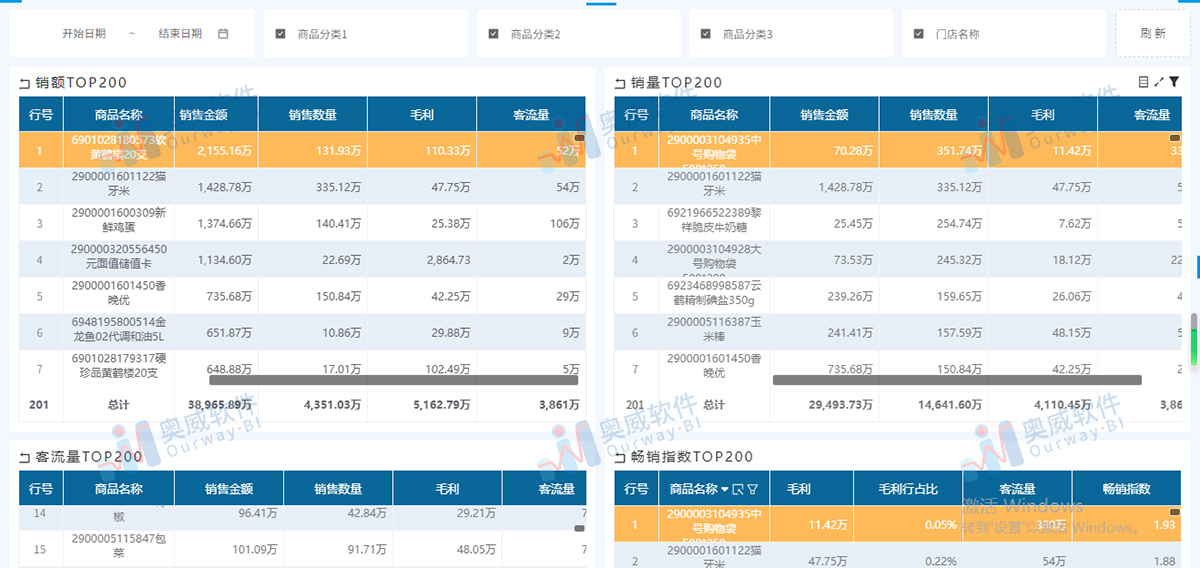The height and width of the screenshot is (568, 1200).
Task: Click the 开始日期 start date field
Action: pyautogui.click(x=84, y=34)
